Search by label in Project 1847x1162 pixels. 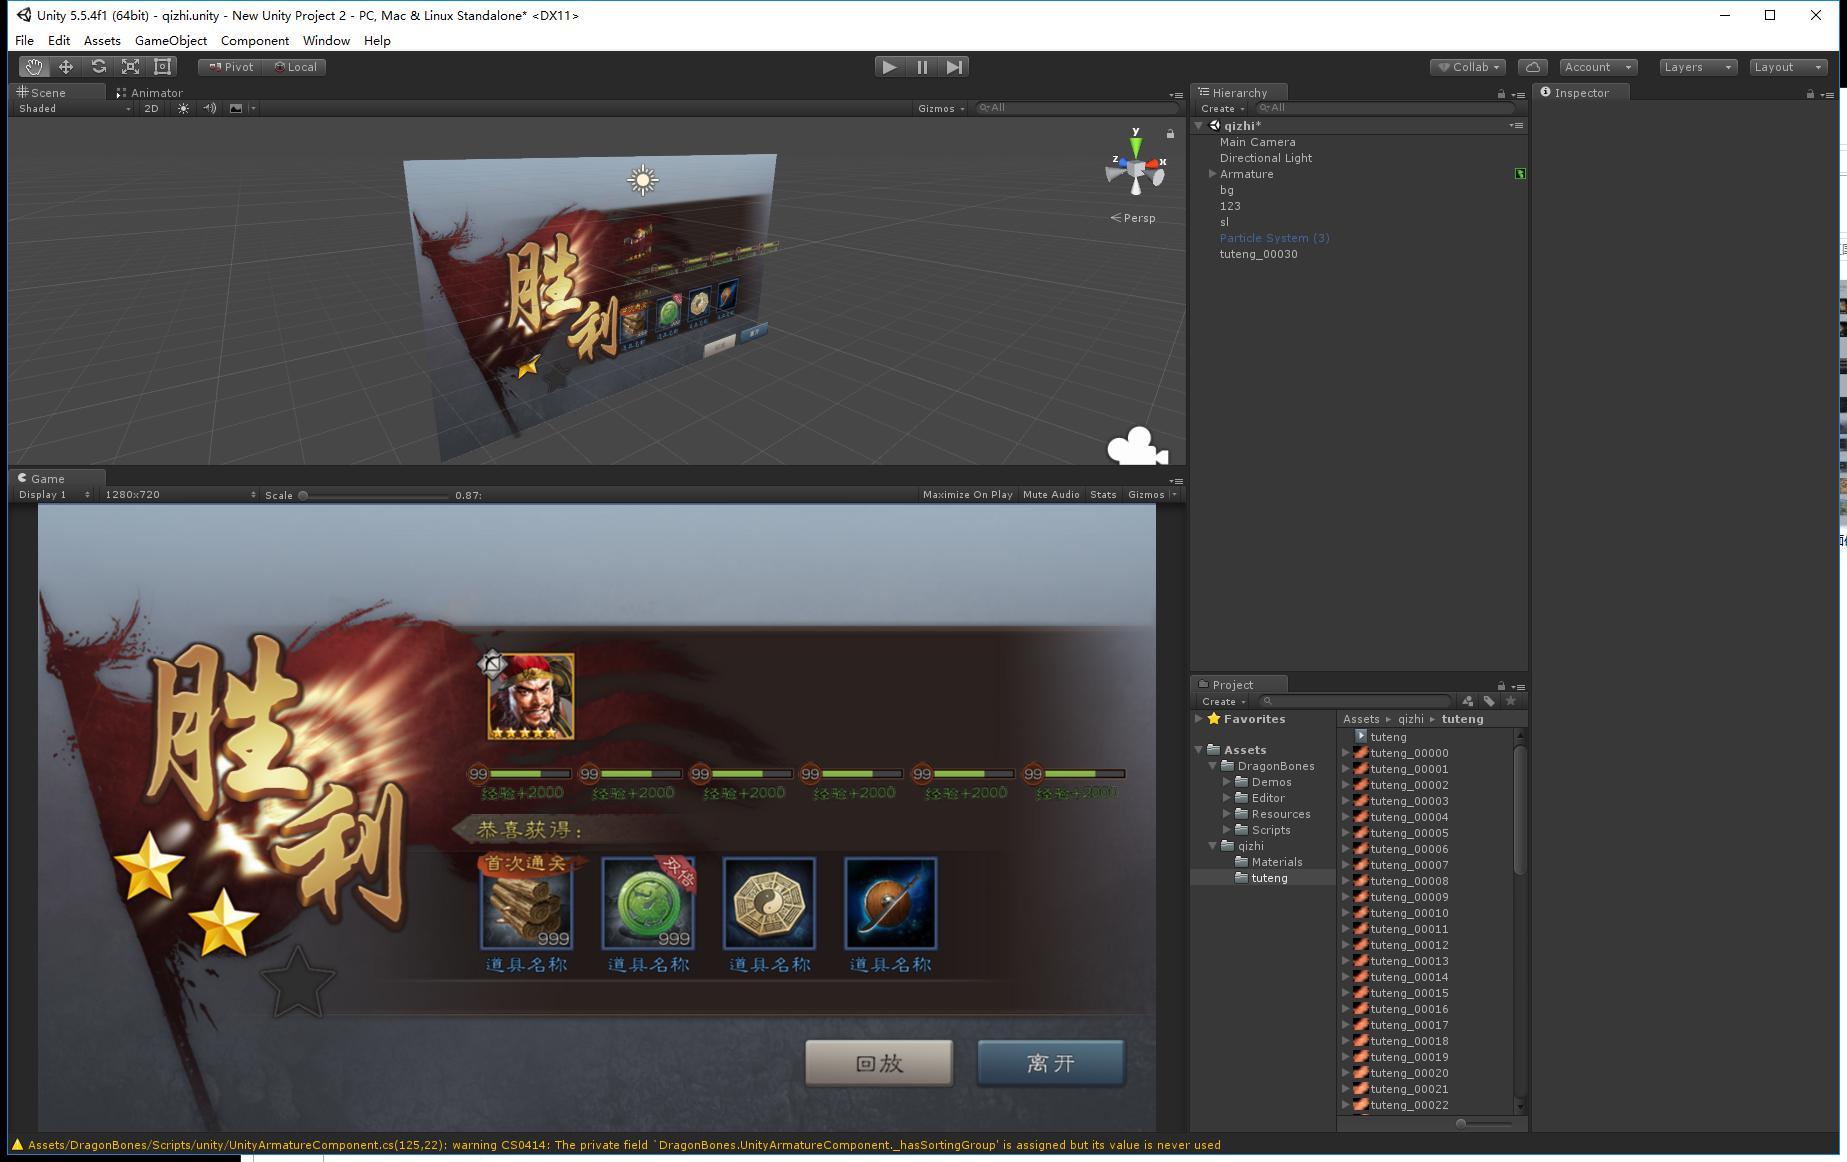1489,701
